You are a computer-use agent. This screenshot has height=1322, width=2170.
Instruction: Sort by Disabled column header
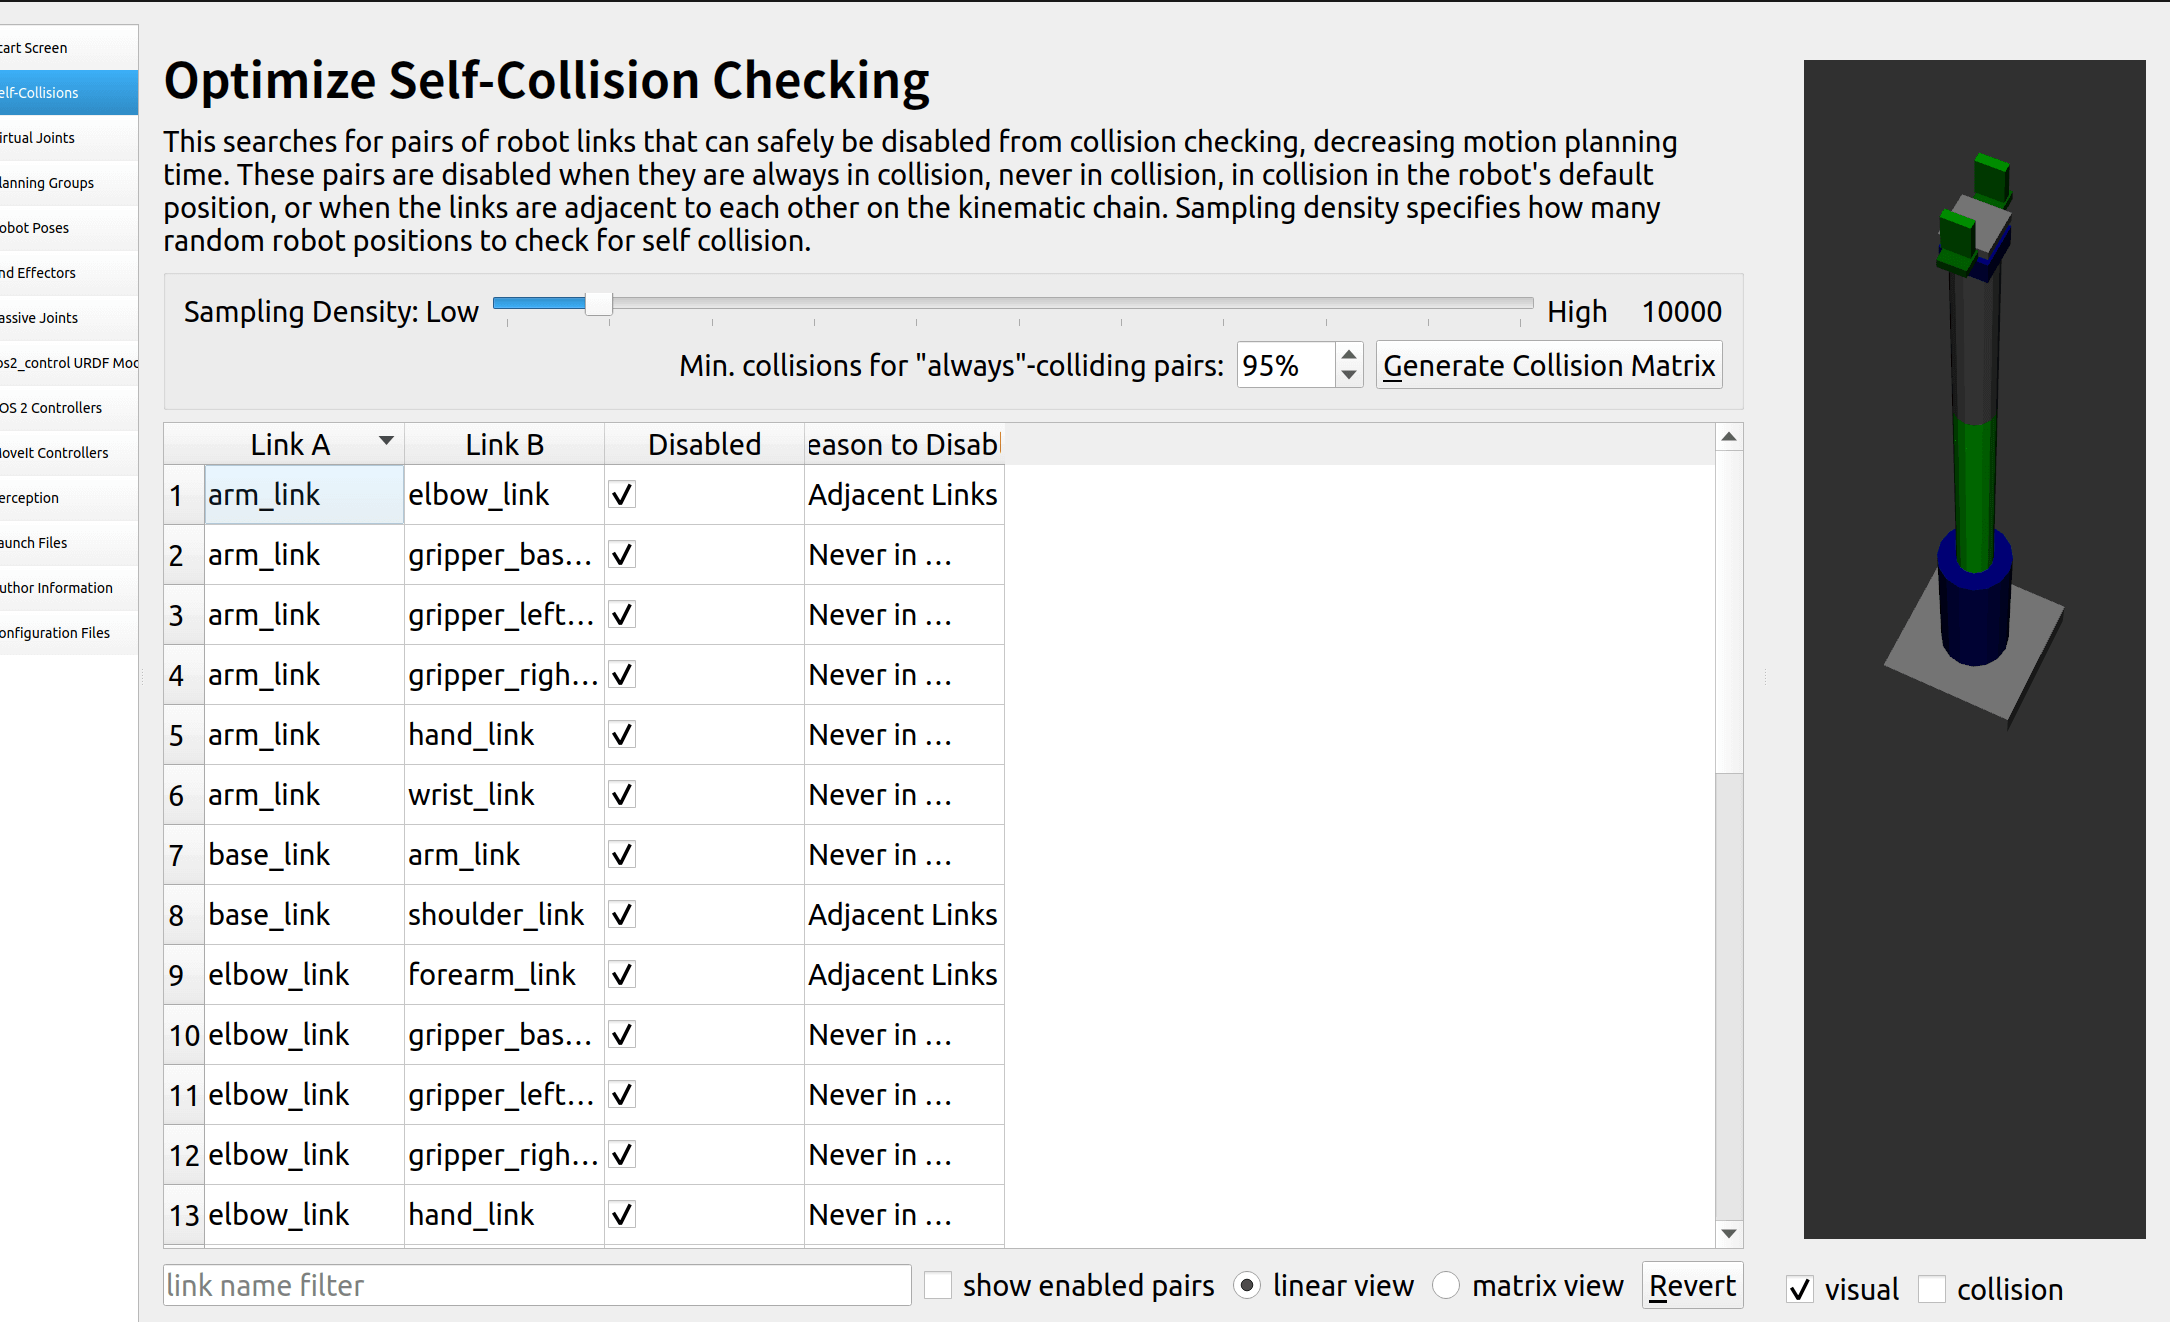704,444
